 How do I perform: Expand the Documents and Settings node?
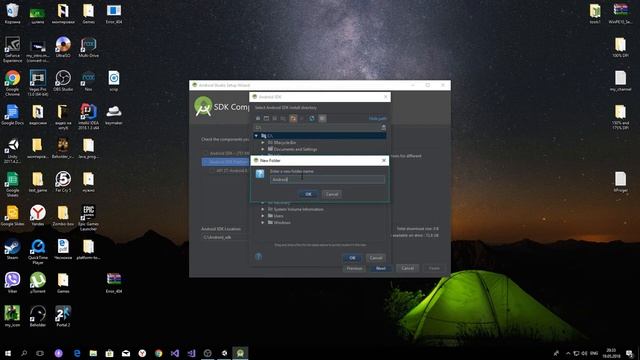click(x=263, y=149)
